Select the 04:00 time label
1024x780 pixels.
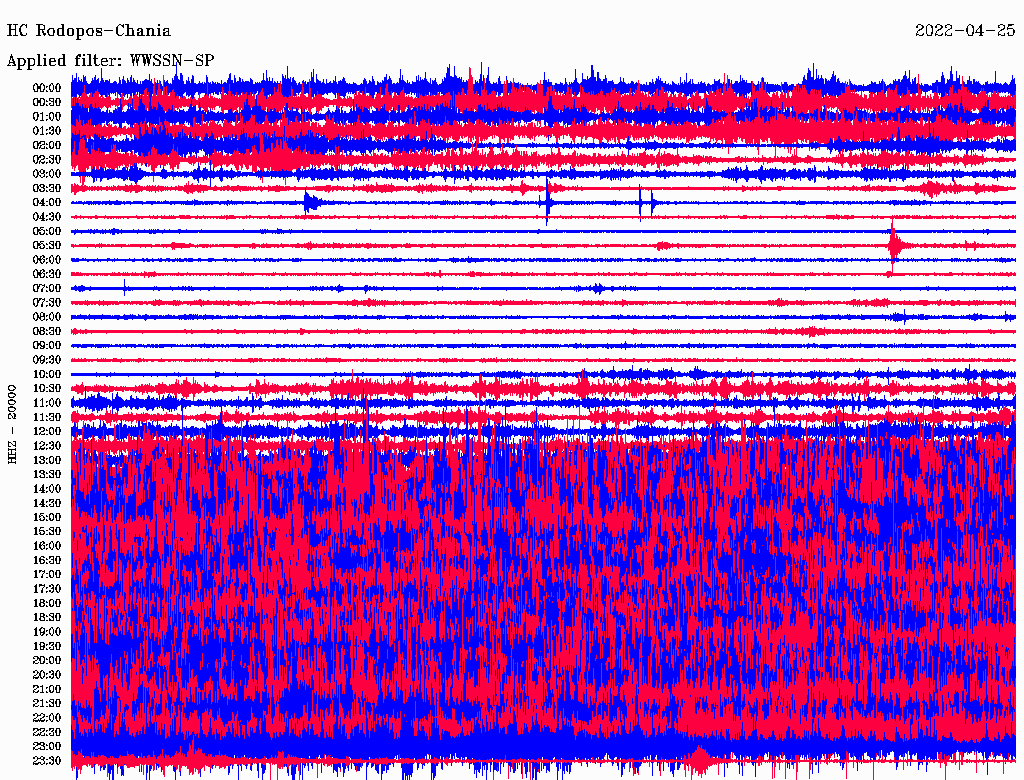tap(47, 202)
